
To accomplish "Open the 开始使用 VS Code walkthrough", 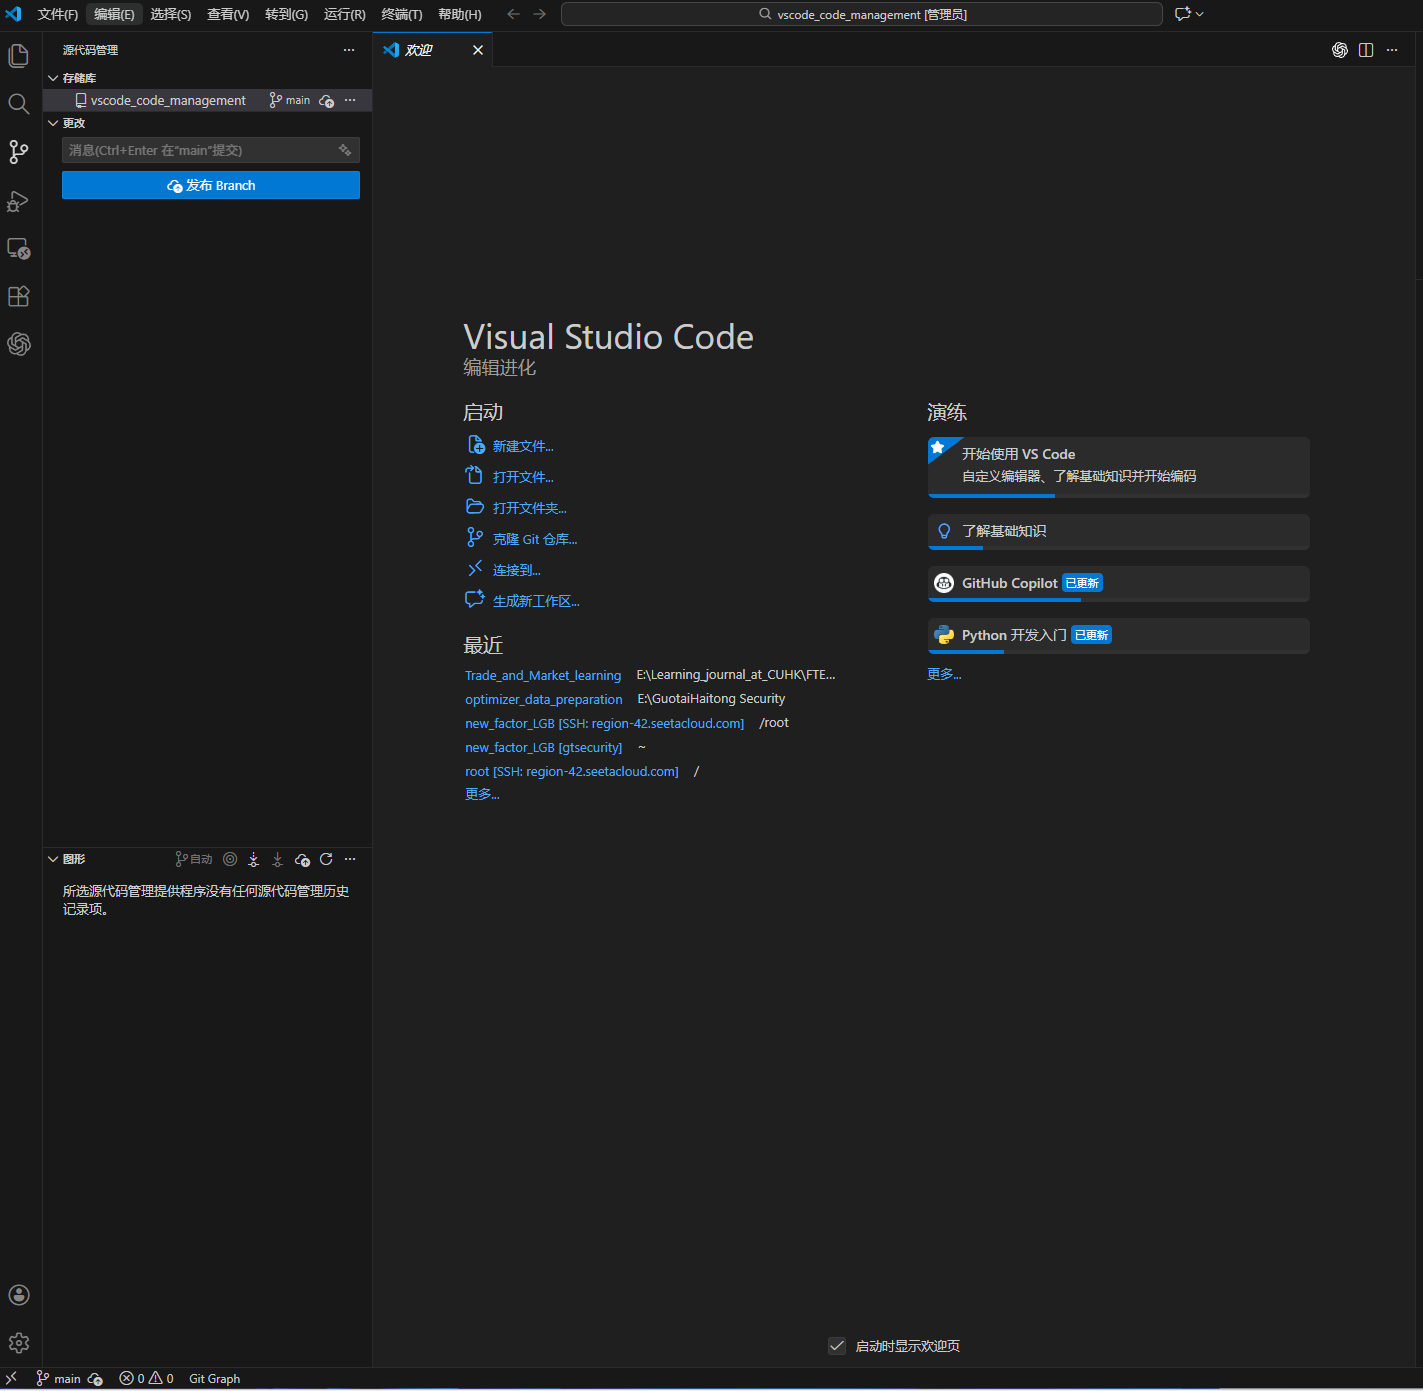I will coord(1119,467).
